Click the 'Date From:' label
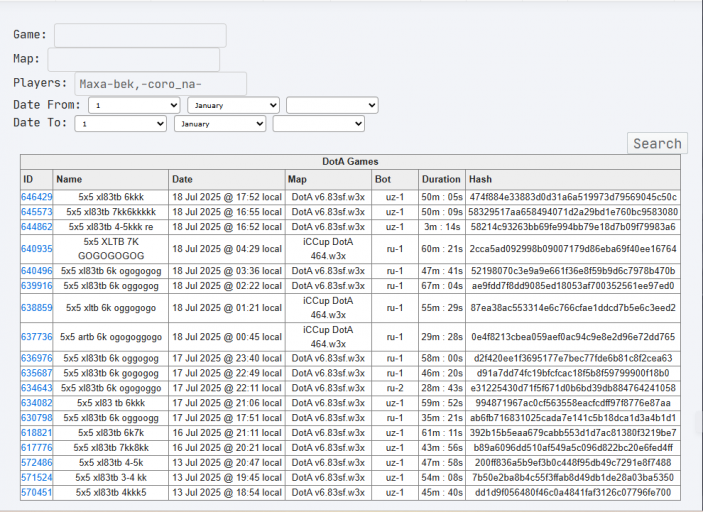703x512 pixels. click(x=47, y=105)
